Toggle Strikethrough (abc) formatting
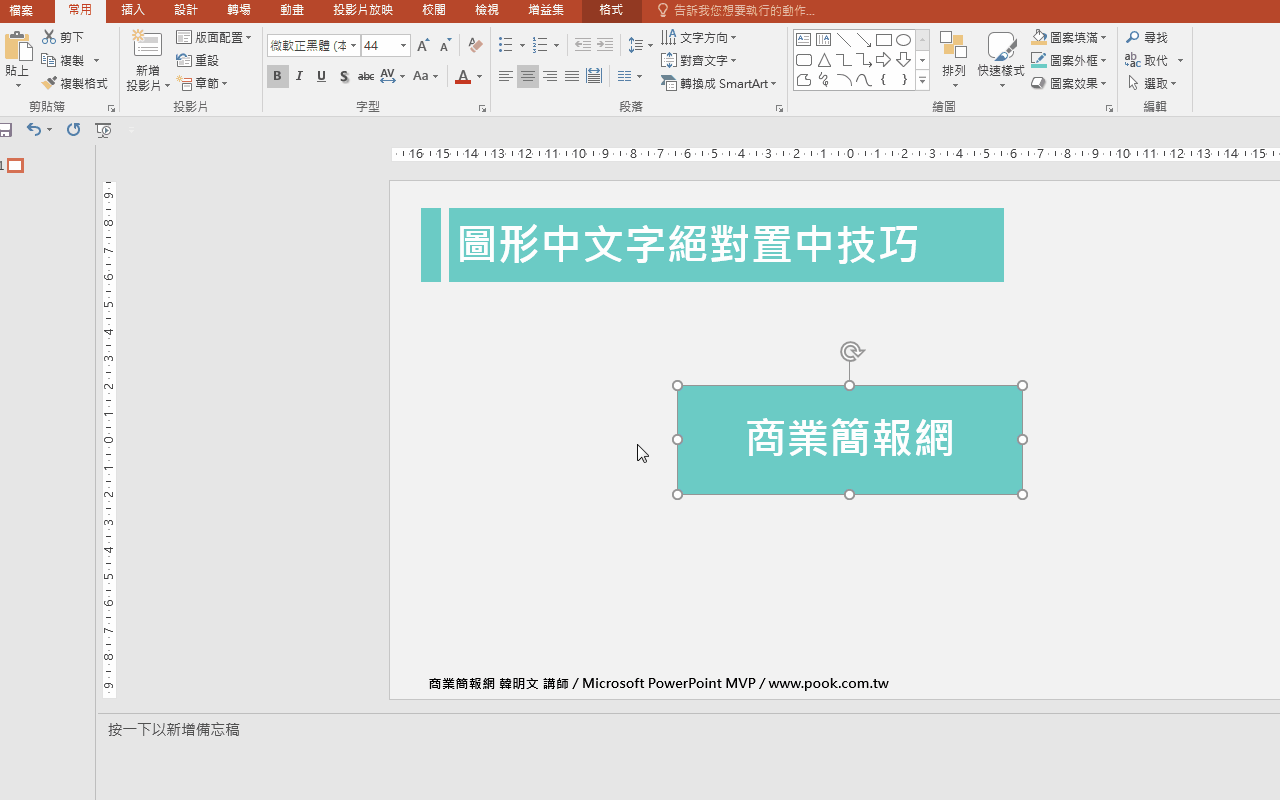 tap(366, 76)
